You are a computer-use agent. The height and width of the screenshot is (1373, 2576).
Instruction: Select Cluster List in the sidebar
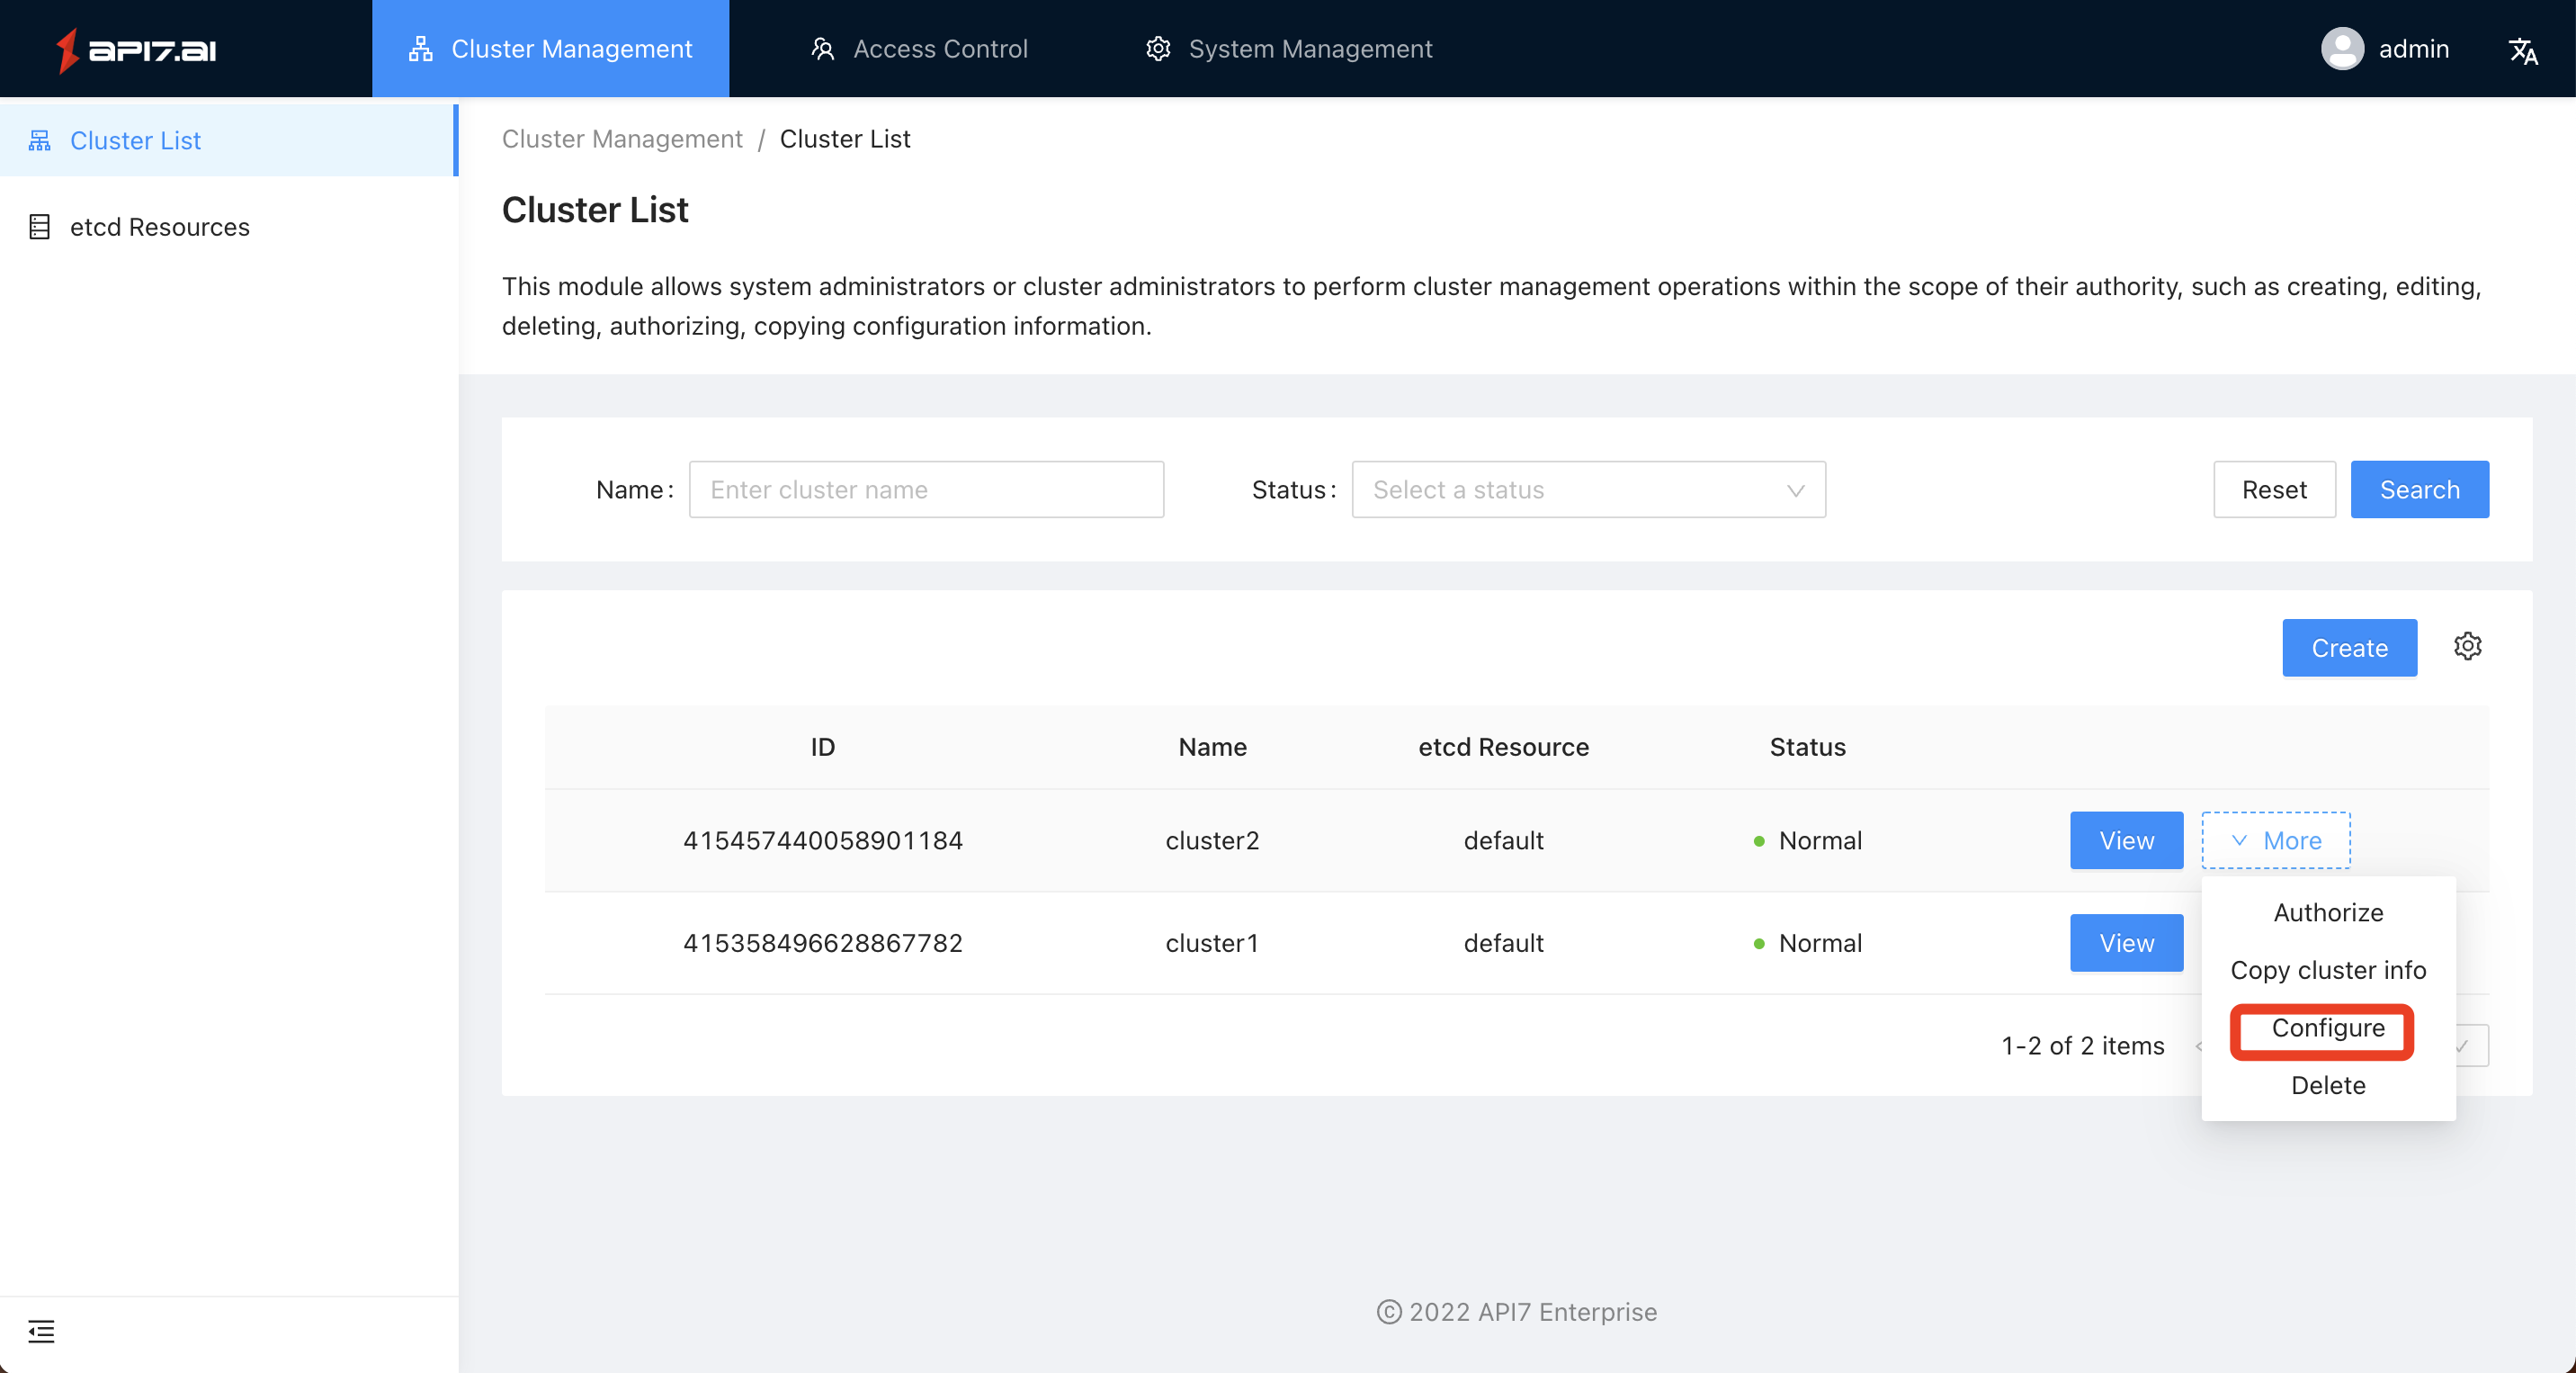click(228, 140)
